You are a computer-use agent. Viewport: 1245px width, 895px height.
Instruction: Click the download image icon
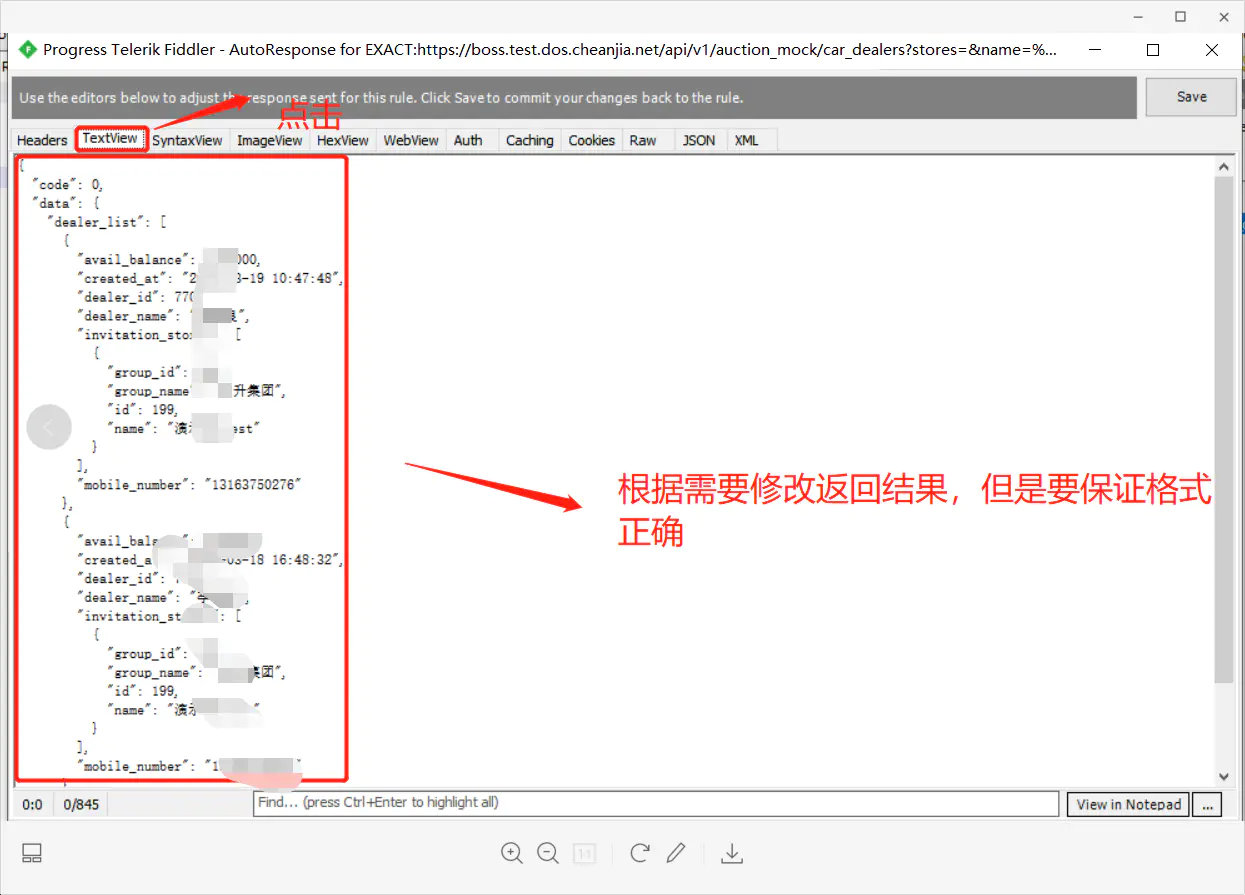point(732,853)
